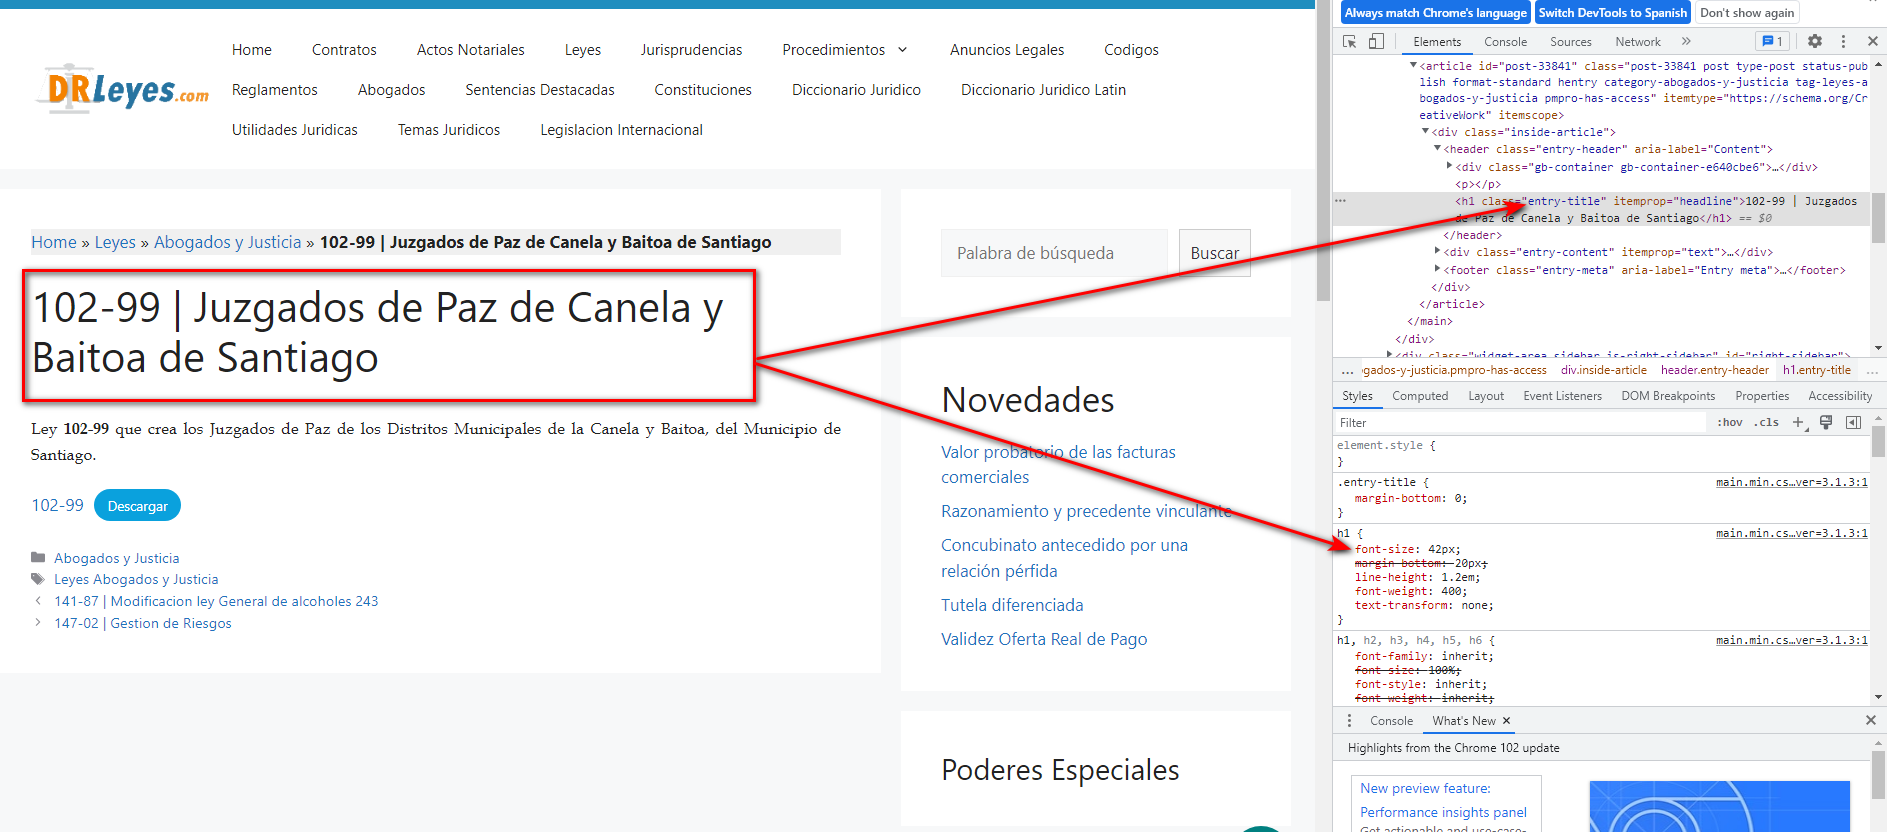Open the issues counter showing 1 message
The width and height of the screenshot is (1887, 832).
[1772, 41]
